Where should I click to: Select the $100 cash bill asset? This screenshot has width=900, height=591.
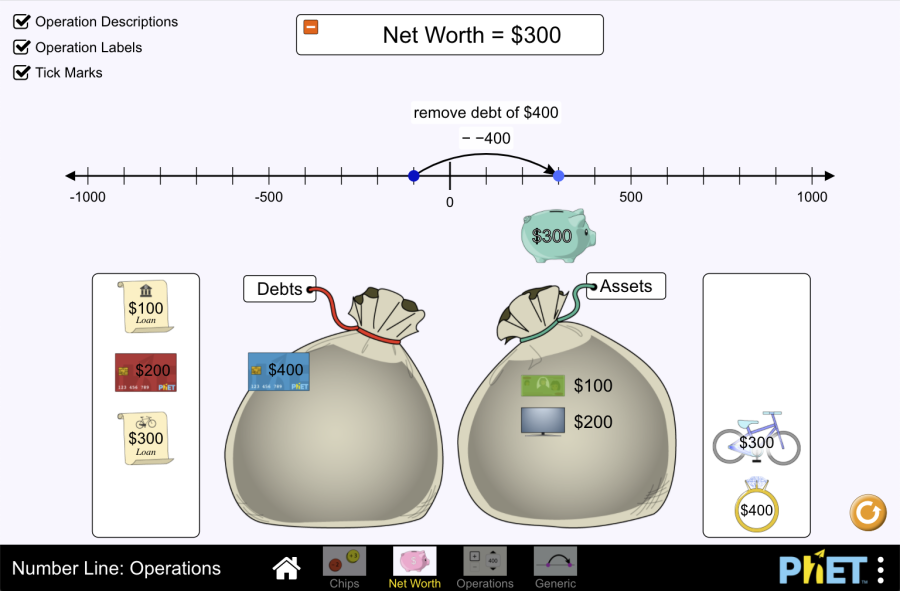click(x=543, y=386)
